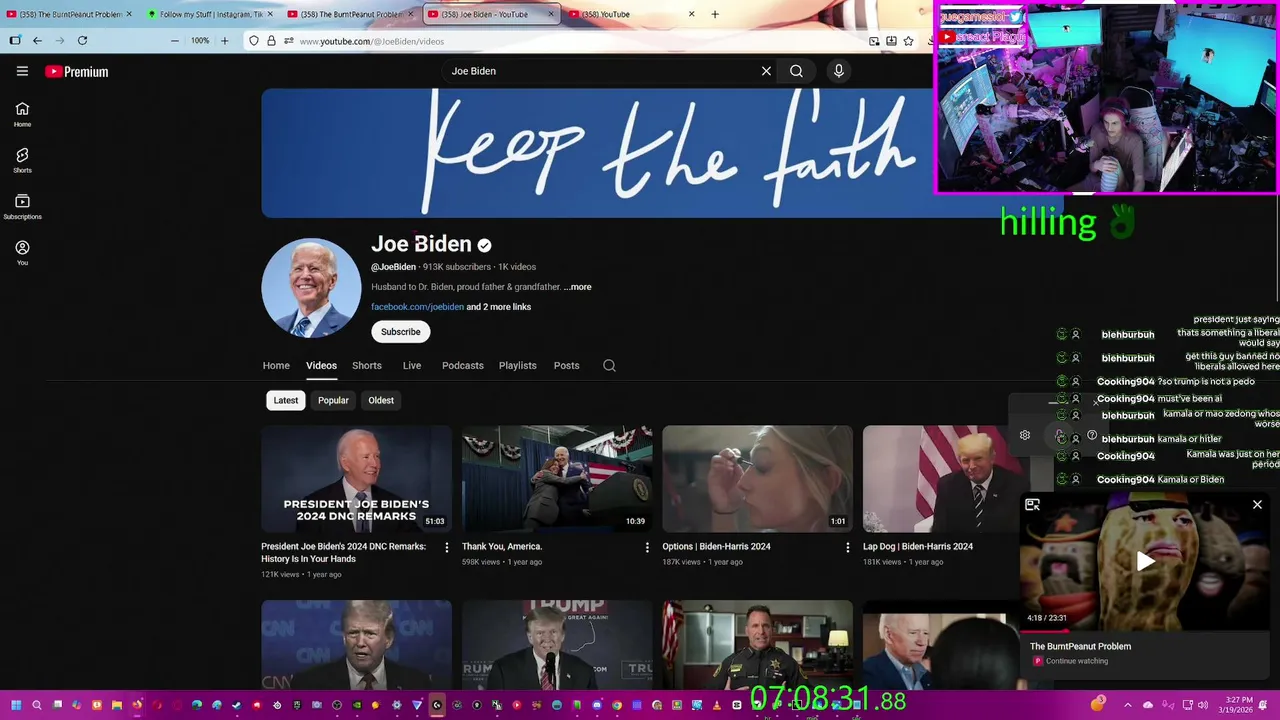Open the Posts tab
The image size is (1280, 720).
click(x=567, y=366)
